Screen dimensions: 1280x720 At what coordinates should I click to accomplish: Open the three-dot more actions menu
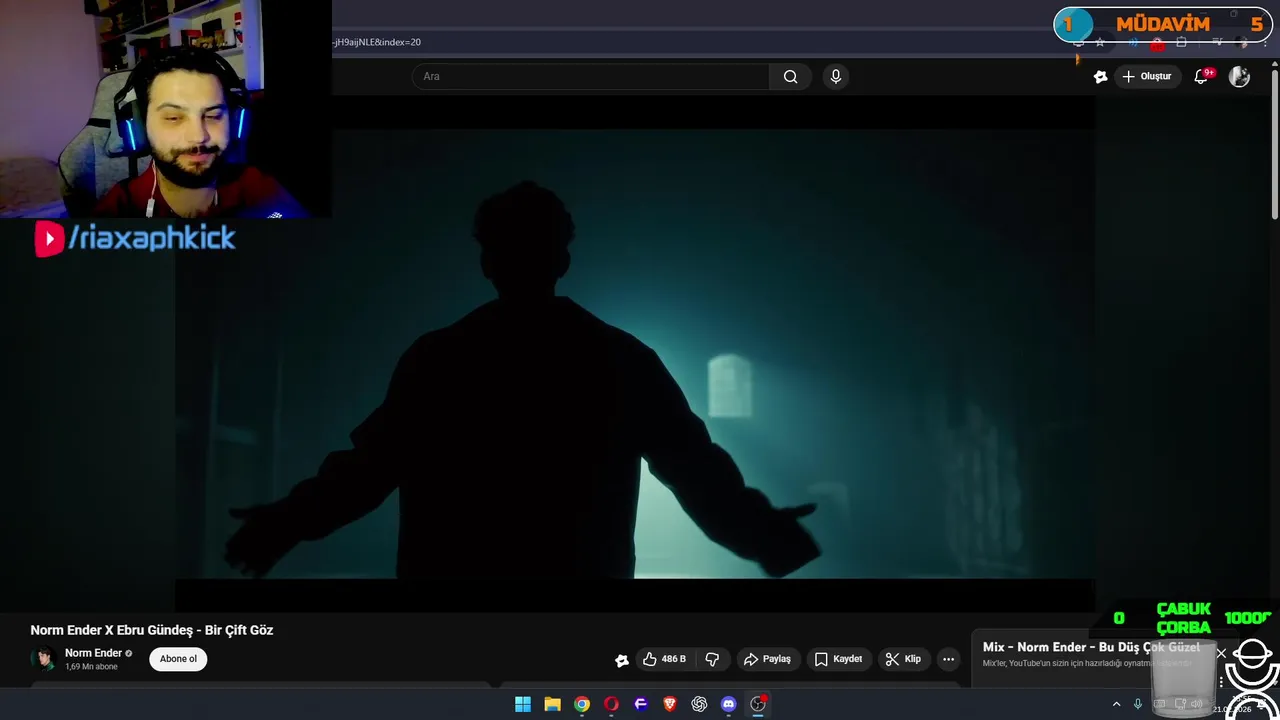(x=948, y=659)
